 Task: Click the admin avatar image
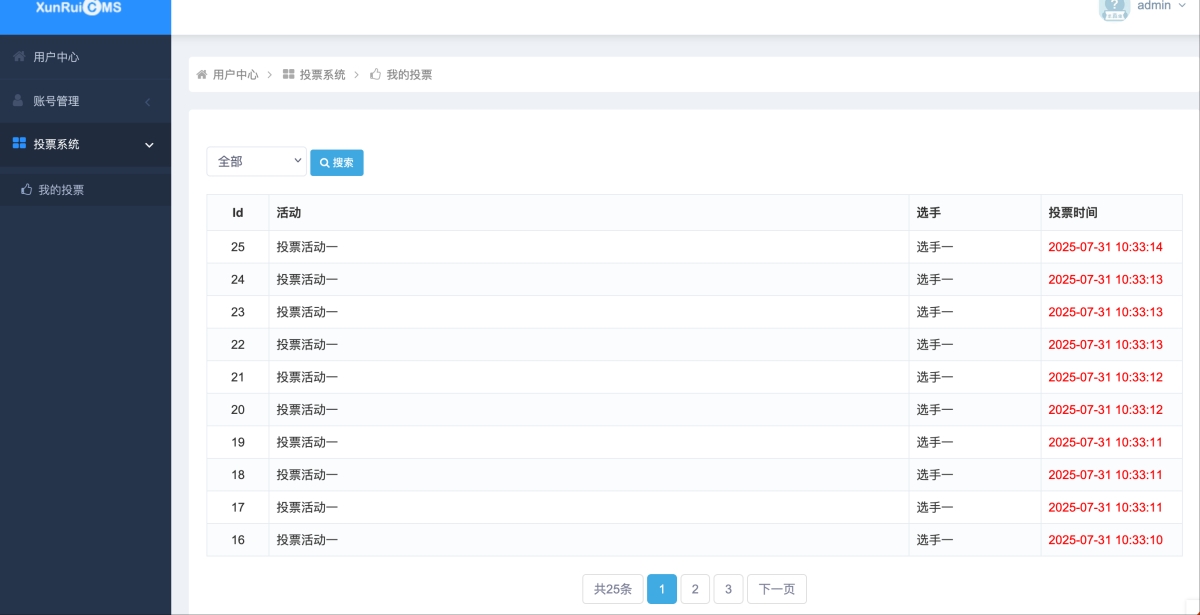[x=1114, y=8]
